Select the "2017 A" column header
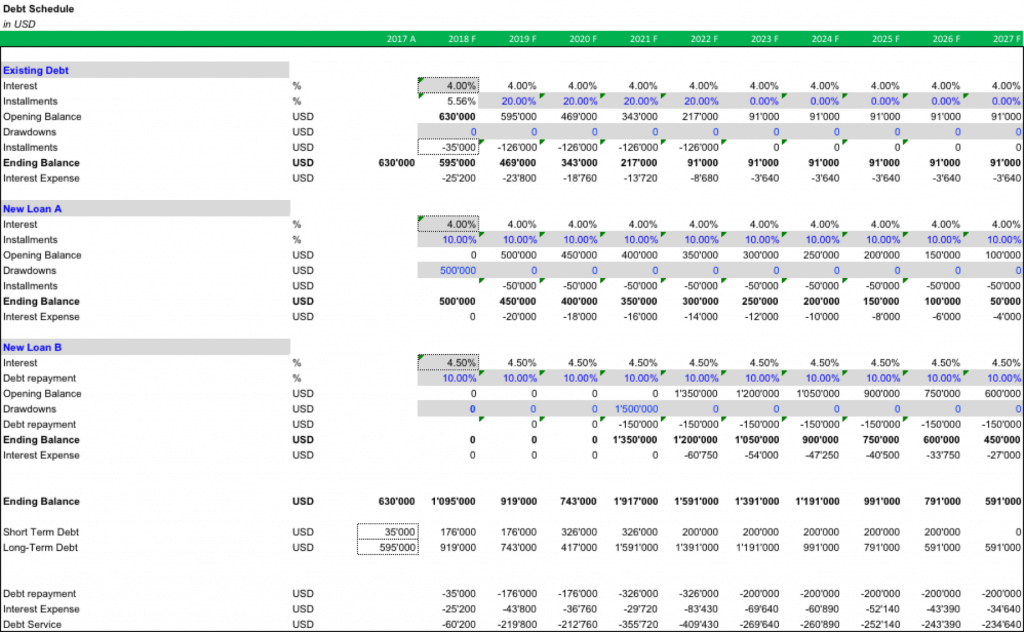This screenshot has height=632, width=1024. click(x=401, y=39)
